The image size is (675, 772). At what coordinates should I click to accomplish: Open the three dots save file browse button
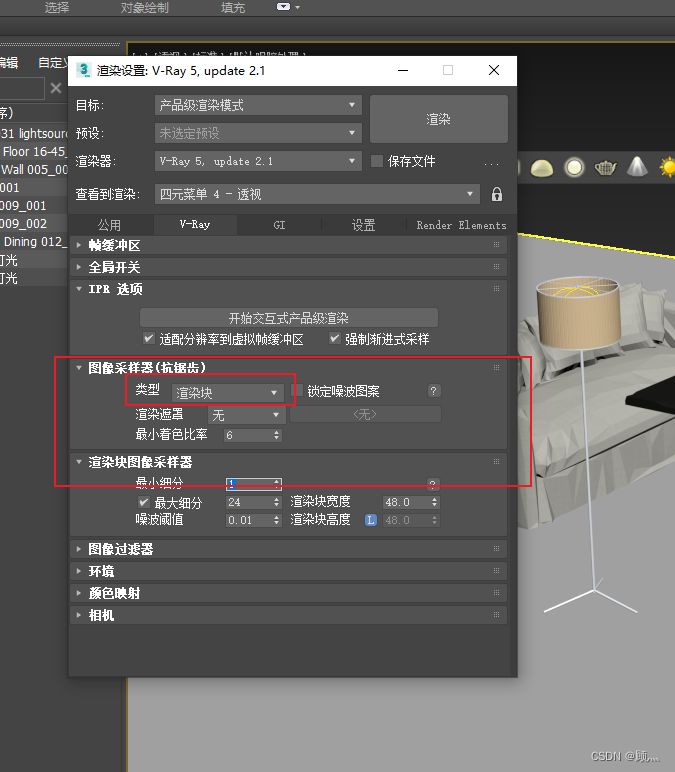click(x=491, y=162)
